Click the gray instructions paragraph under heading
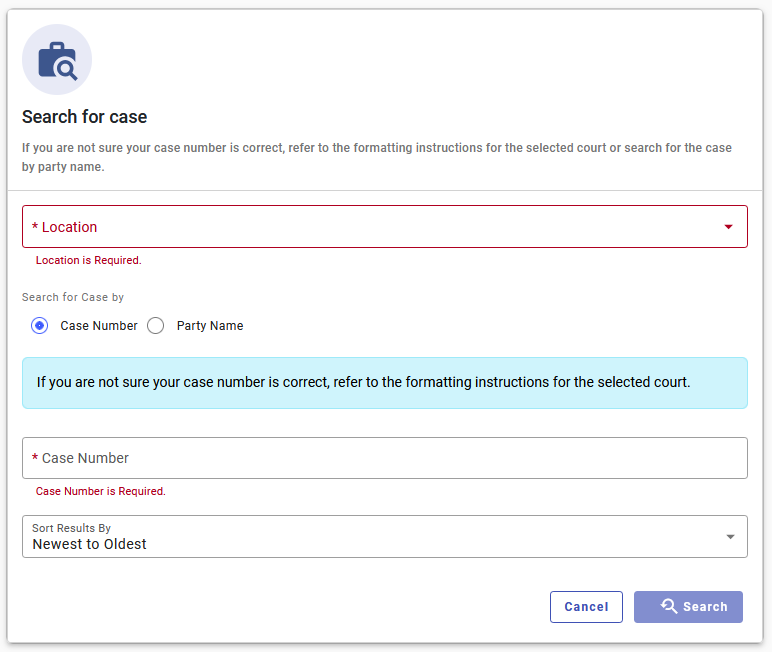The image size is (772, 652). tap(377, 157)
